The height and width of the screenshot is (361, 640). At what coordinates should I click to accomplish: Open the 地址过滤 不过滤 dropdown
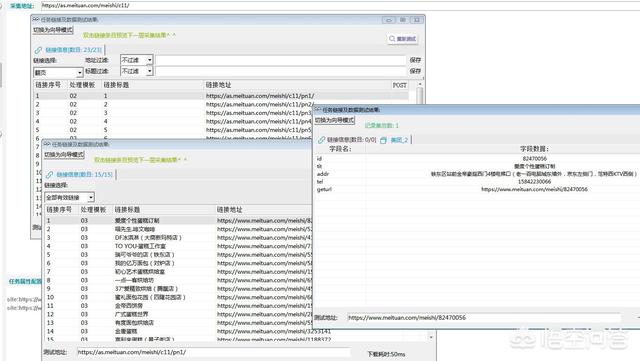click(x=149, y=60)
